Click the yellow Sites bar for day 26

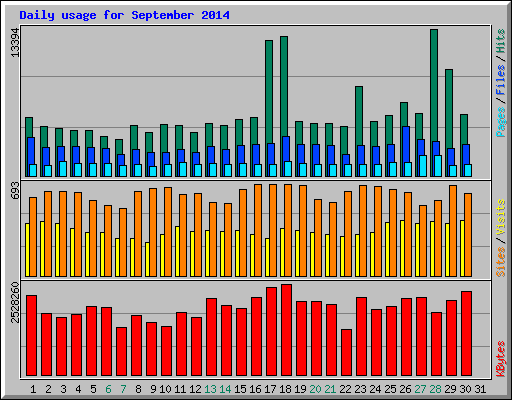402,248
